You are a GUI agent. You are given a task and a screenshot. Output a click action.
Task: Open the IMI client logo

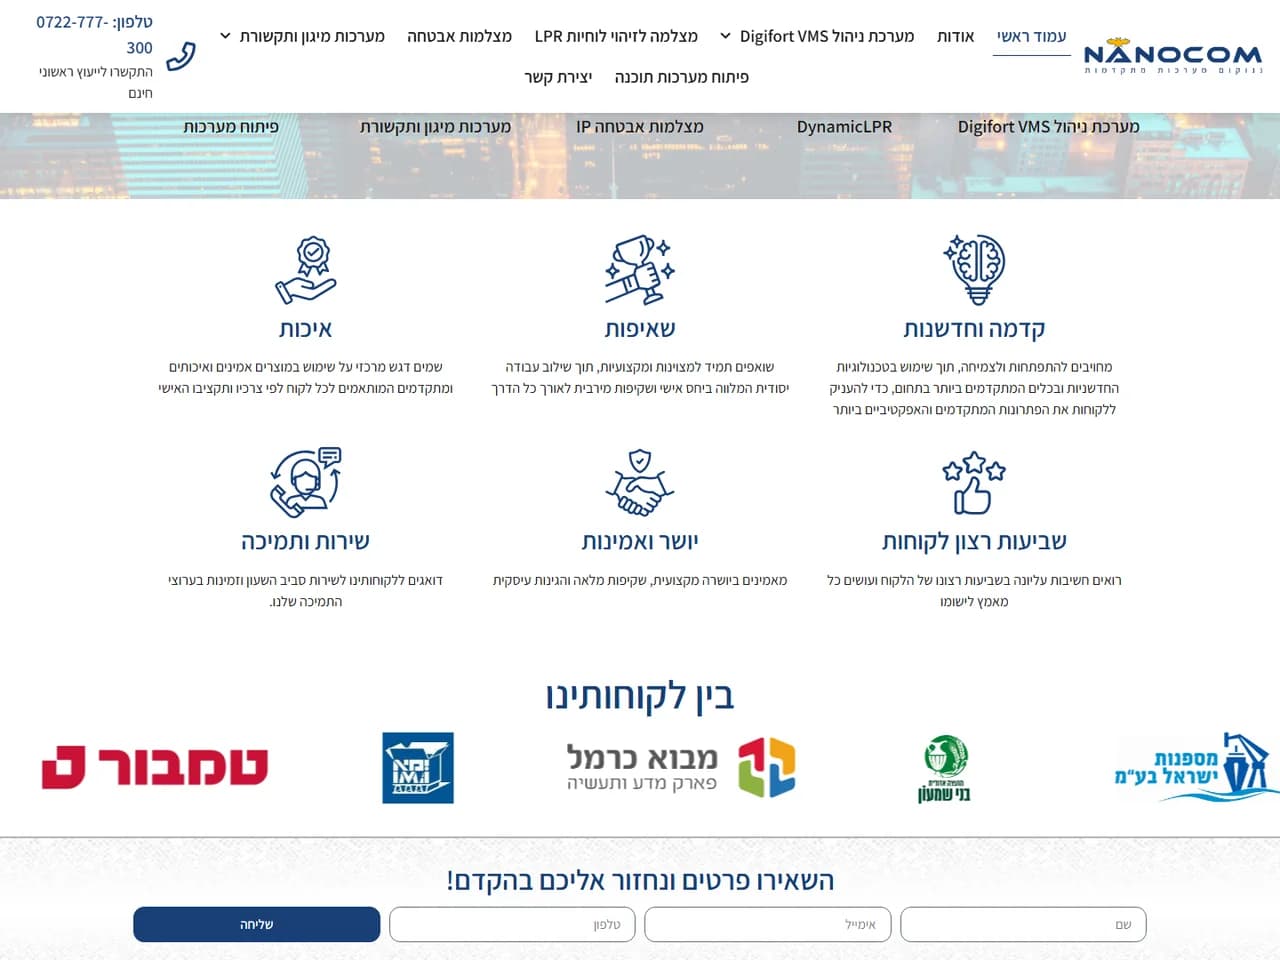(418, 768)
